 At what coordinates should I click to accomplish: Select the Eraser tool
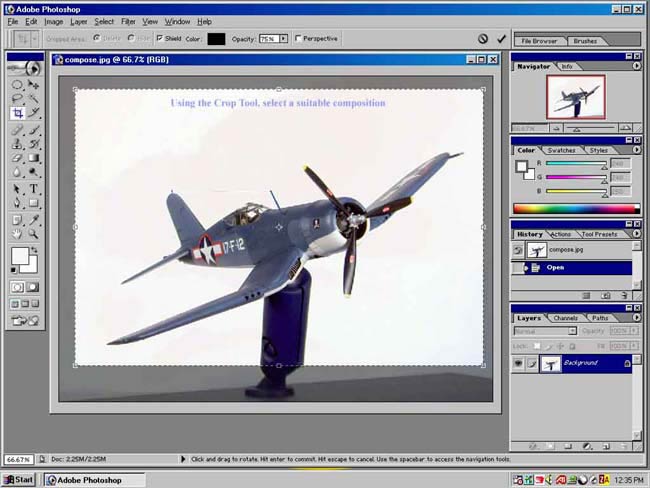17,158
